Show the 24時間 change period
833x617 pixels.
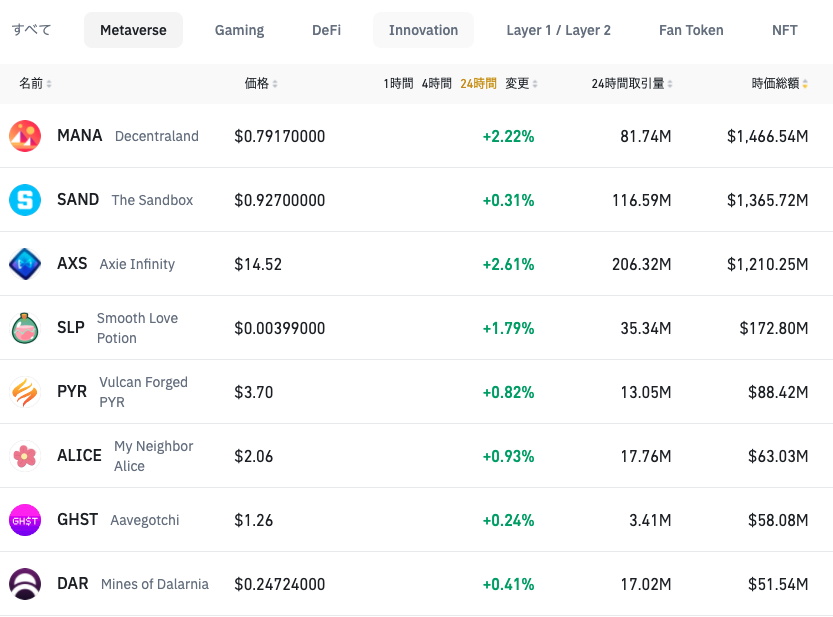click(x=478, y=83)
